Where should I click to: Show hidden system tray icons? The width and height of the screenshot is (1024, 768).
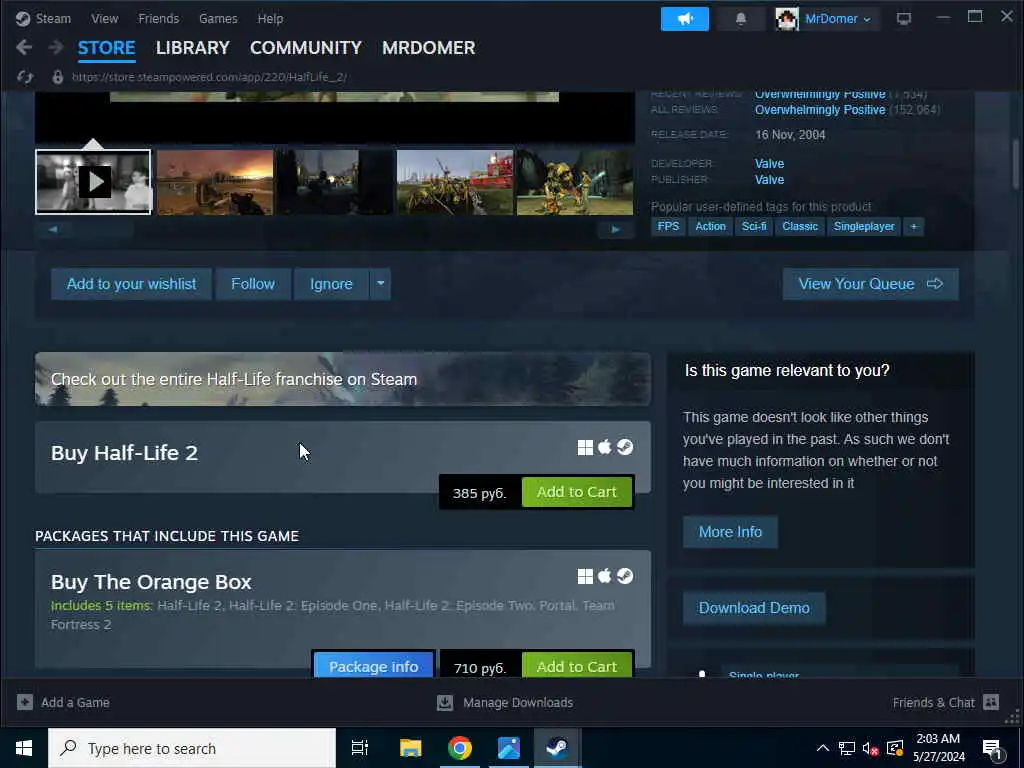pyautogui.click(x=823, y=748)
